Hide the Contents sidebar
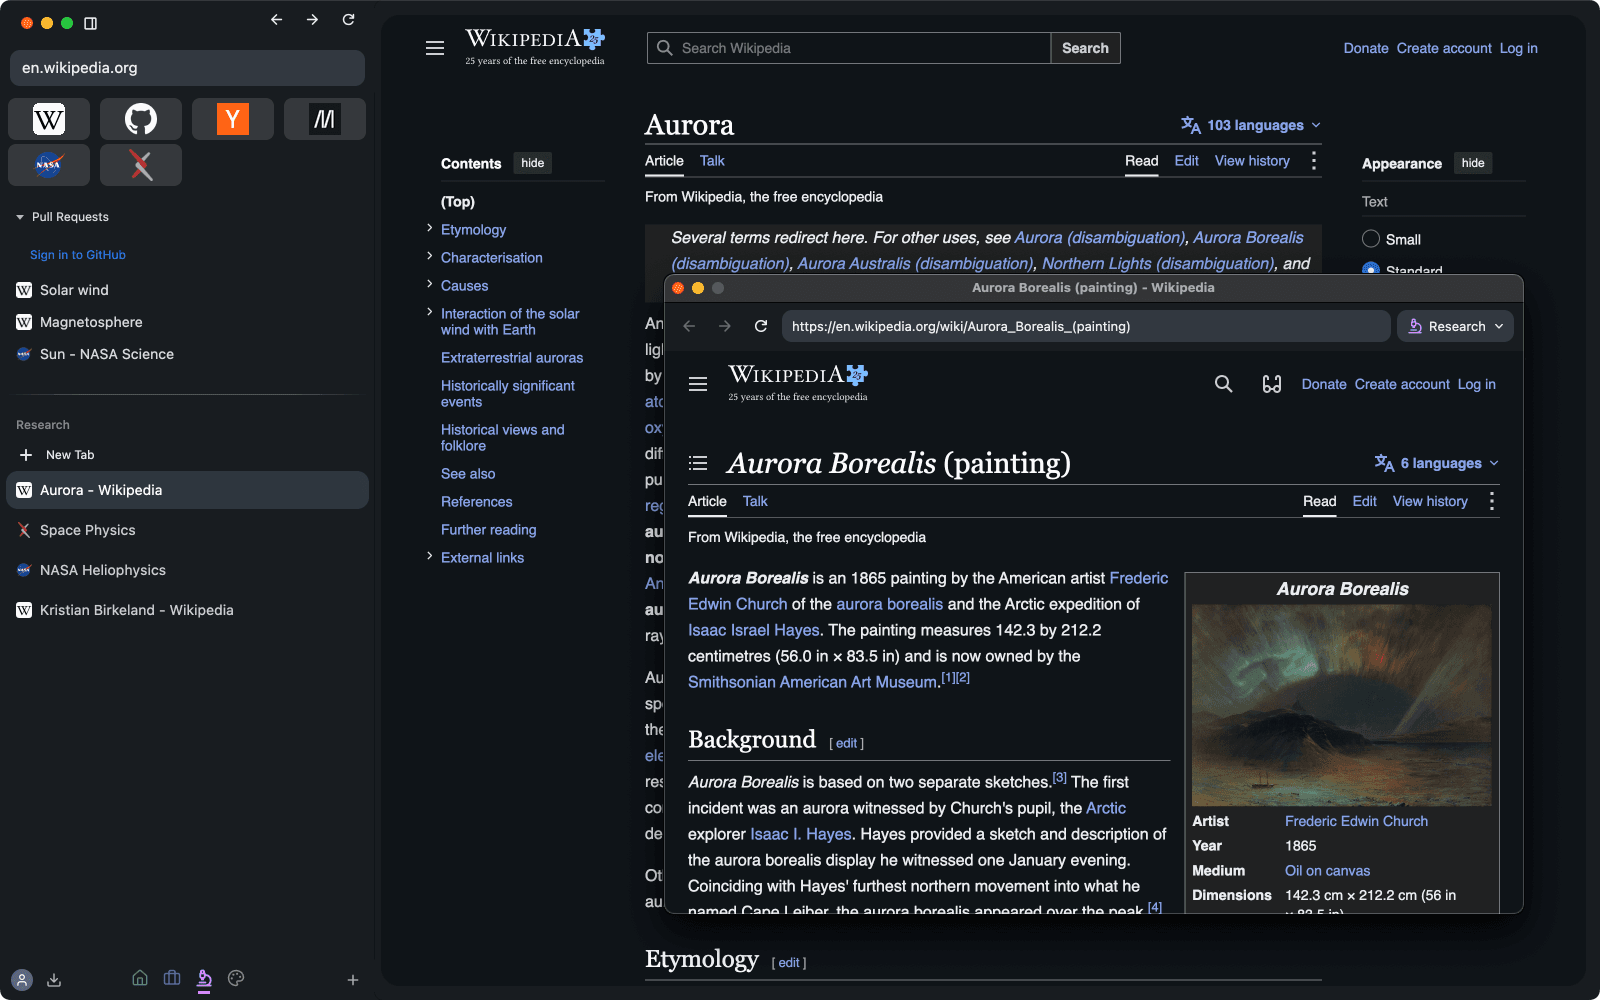Viewport: 1600px width, 1000px height. pos(533,163)
